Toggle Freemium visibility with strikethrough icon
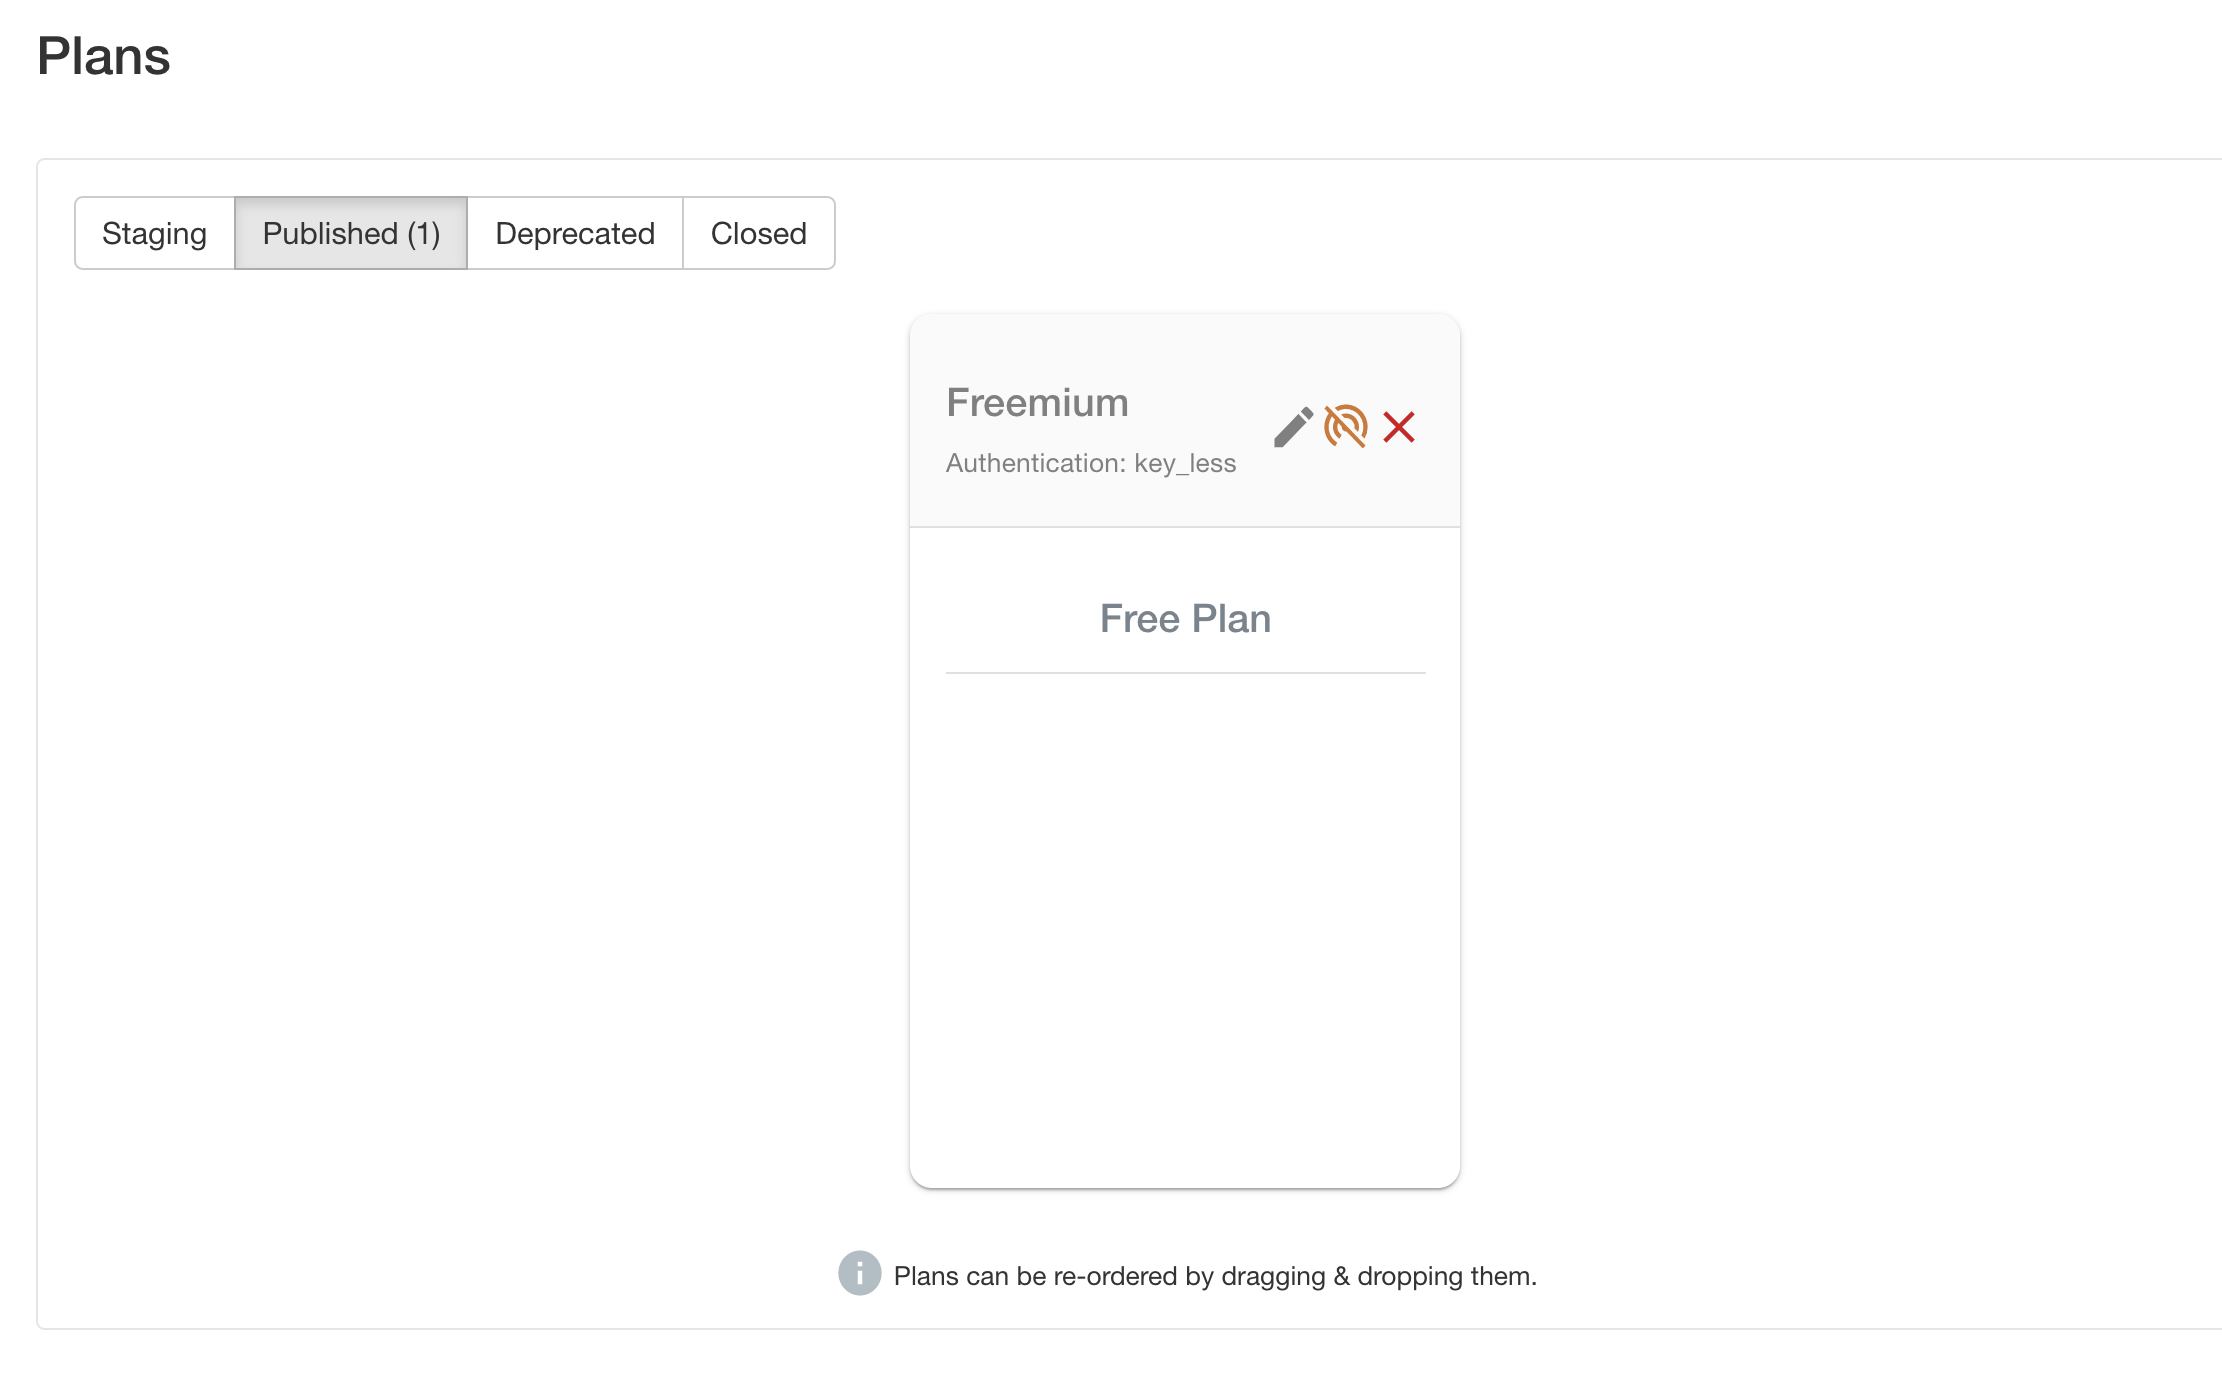This screenshot has width=2222, height=1376. tap(1345, 428)
